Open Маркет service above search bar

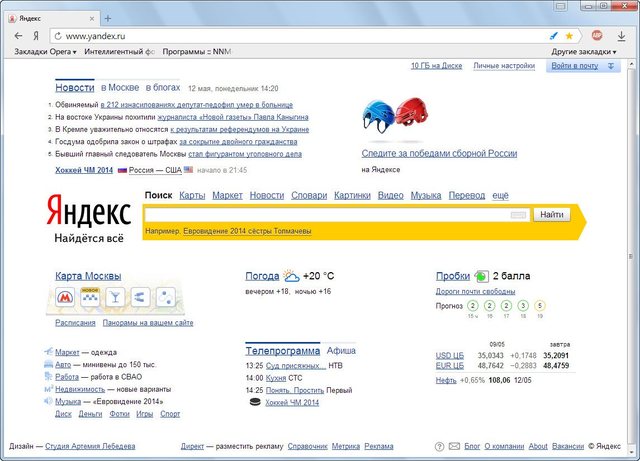click(227, 196)
